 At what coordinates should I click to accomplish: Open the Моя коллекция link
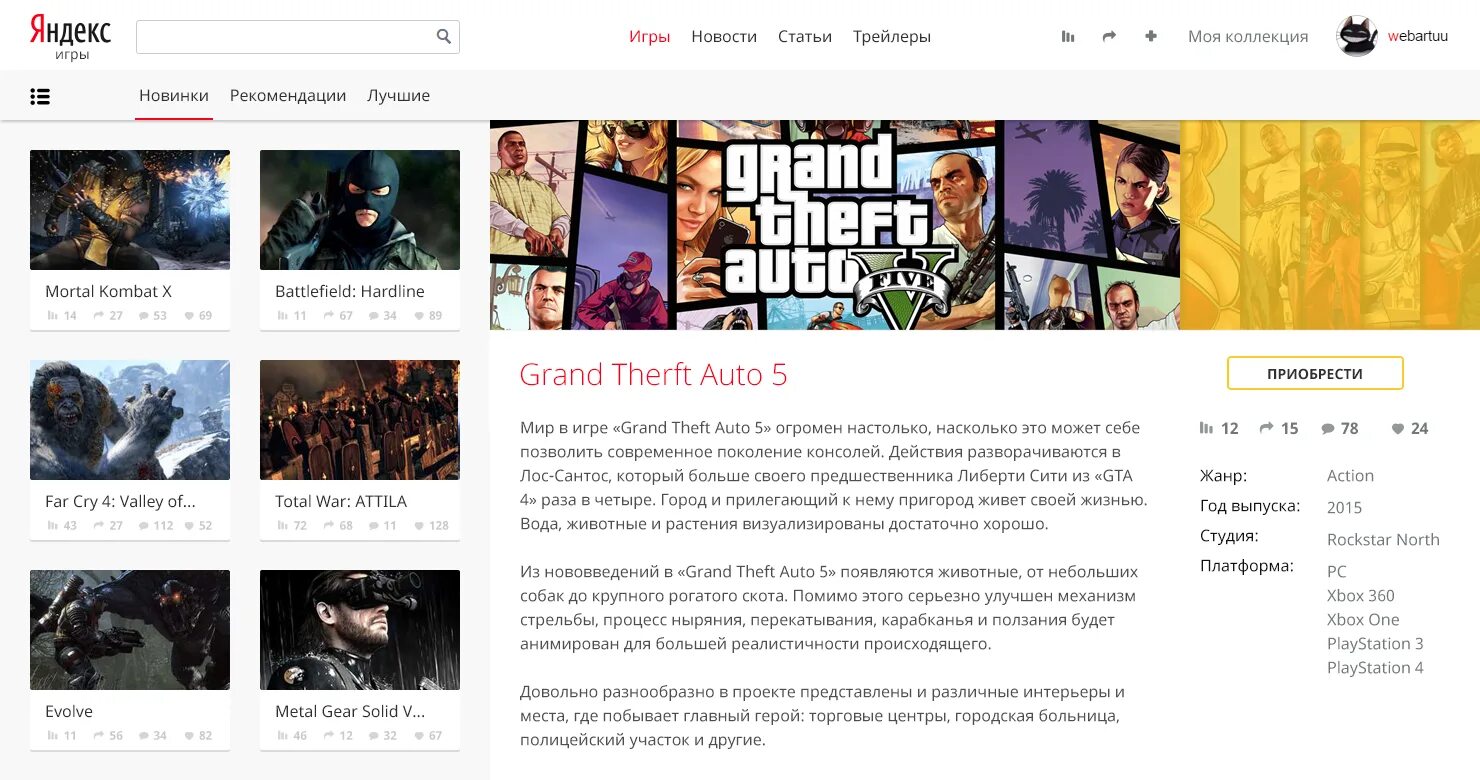point(1248,37)
